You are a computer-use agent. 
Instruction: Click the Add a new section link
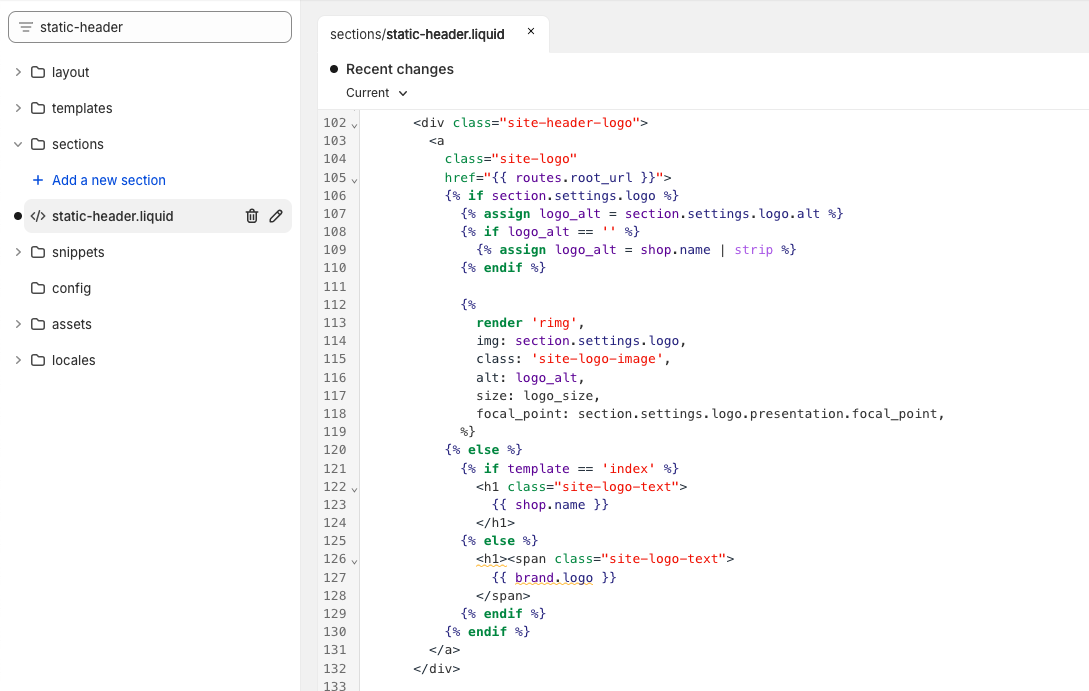108,180
